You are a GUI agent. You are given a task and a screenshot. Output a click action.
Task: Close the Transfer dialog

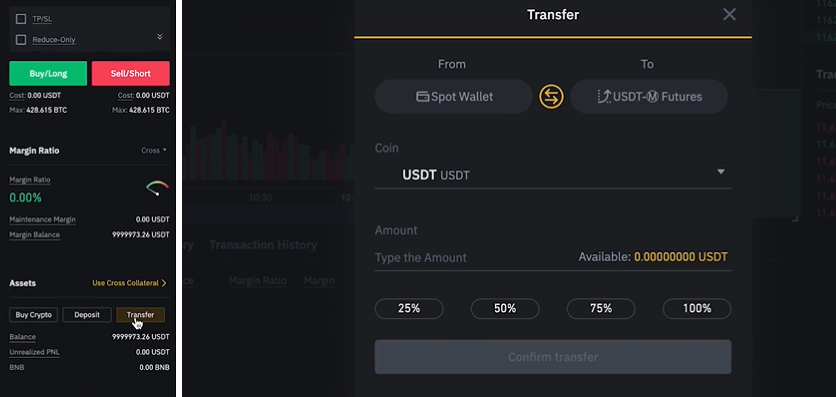click(729, 14)
